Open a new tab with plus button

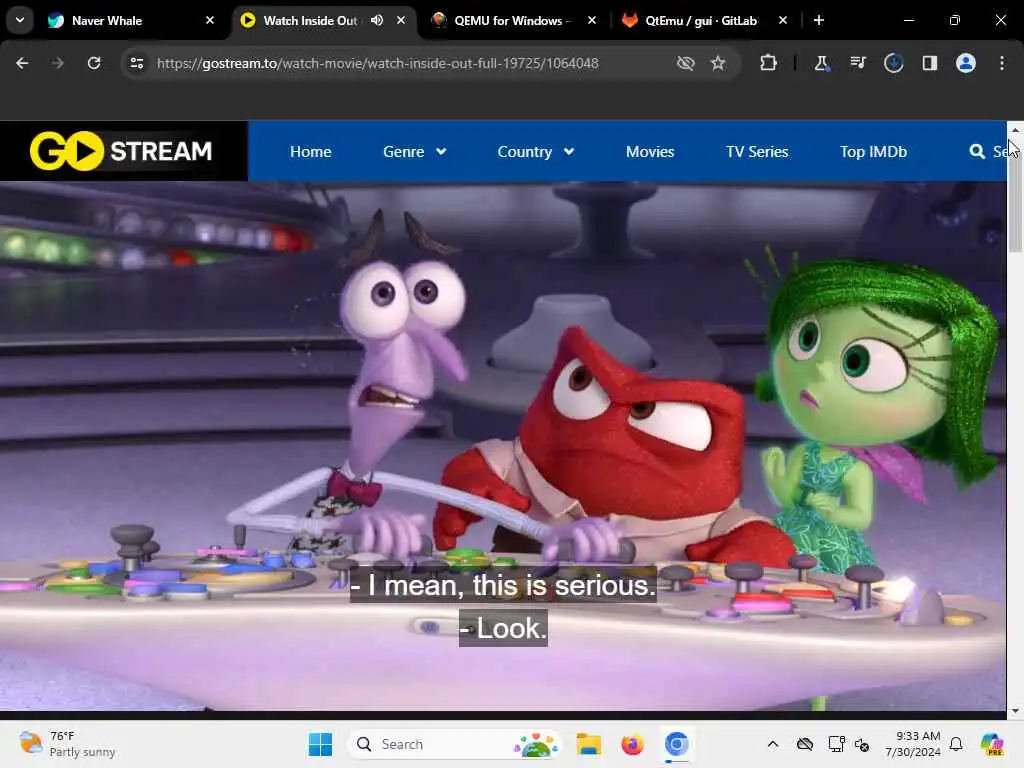click(818, 20)
